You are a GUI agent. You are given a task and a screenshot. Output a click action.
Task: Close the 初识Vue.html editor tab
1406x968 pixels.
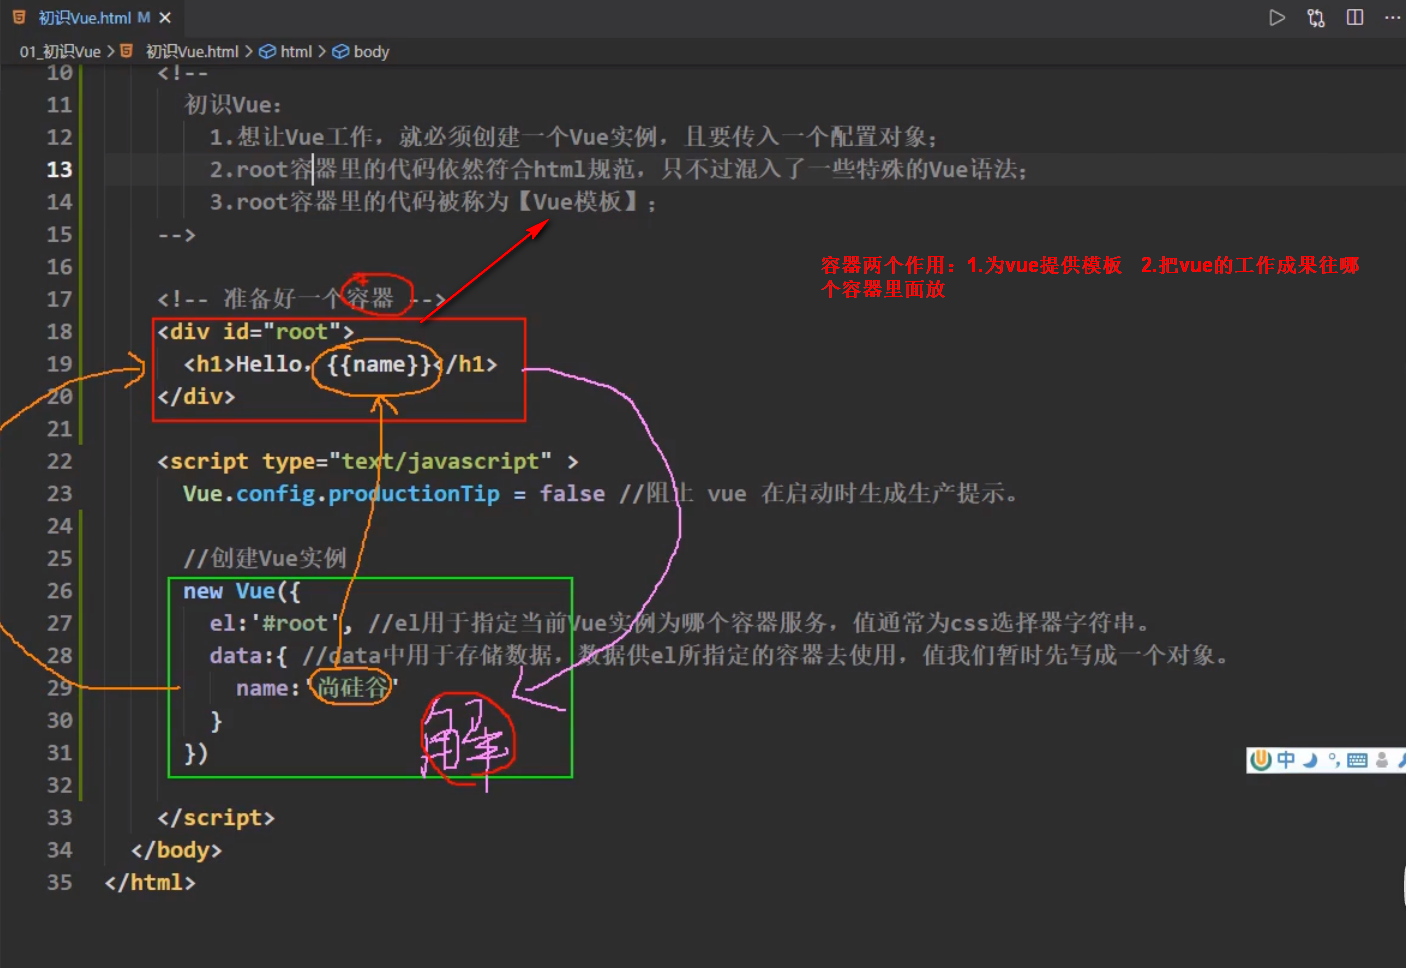pyautogui.click(x=165, y=18)
